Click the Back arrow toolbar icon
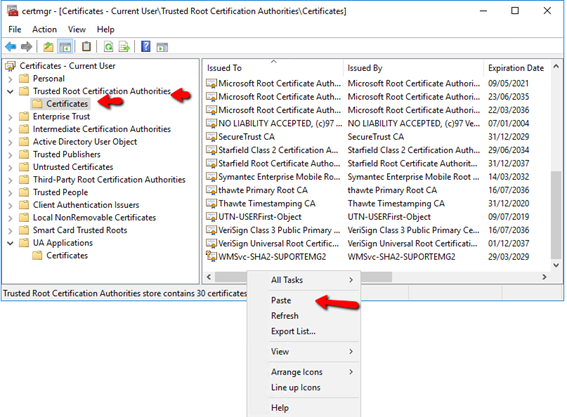567x417 pixels. [11, 47]
